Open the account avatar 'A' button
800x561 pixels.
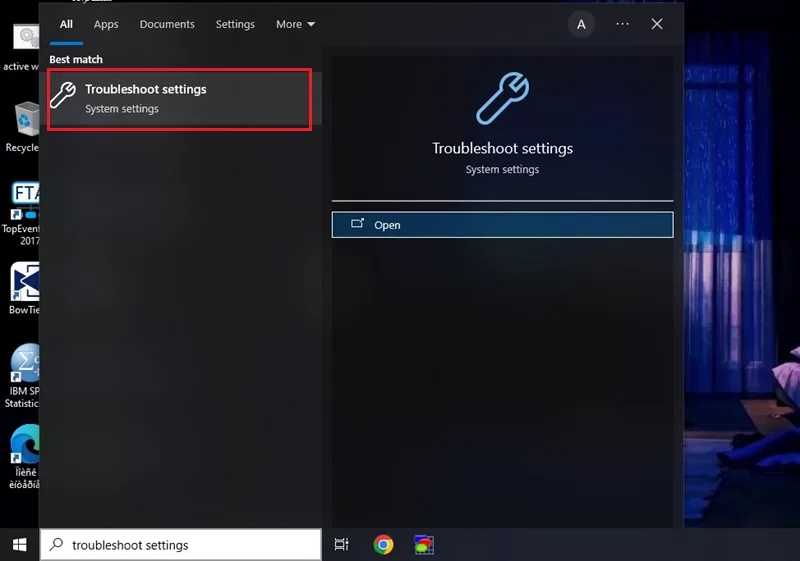pyautogui.click(x=581, y=24)
